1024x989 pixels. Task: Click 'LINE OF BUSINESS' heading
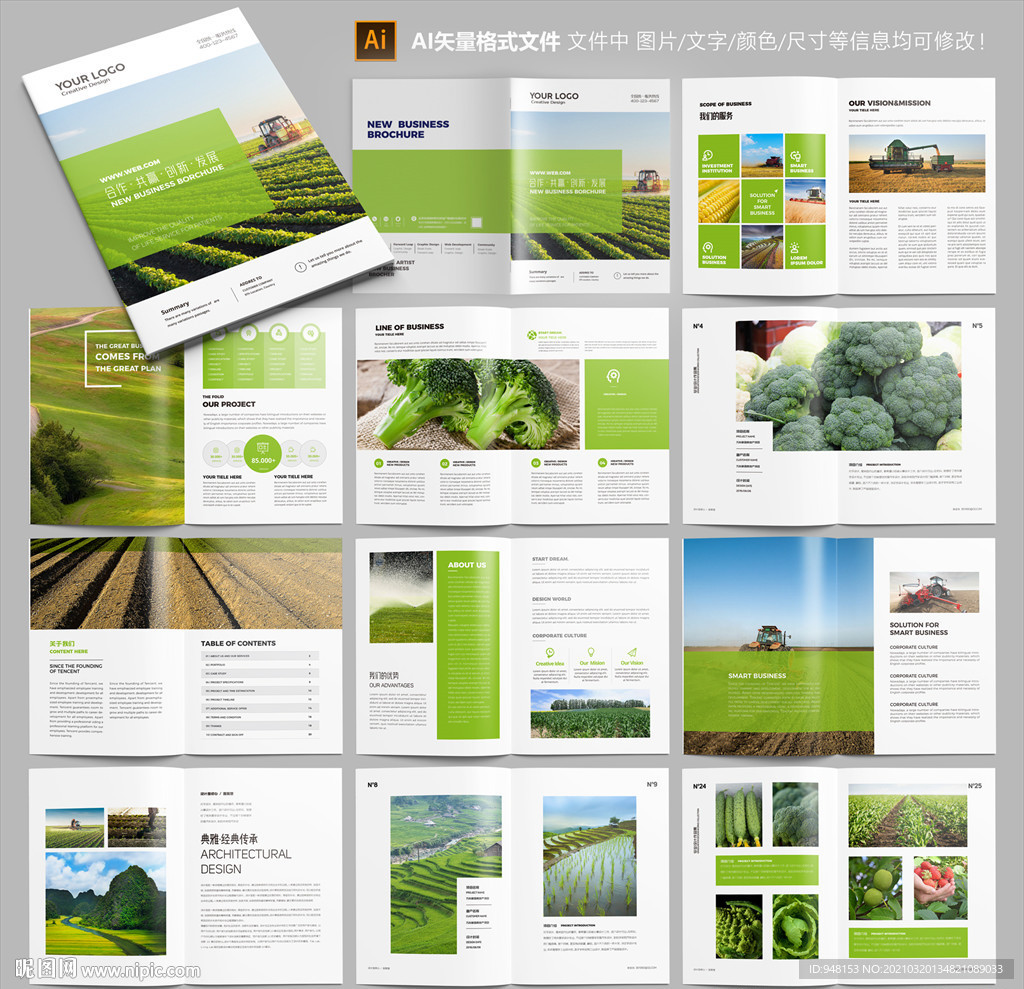409,327
